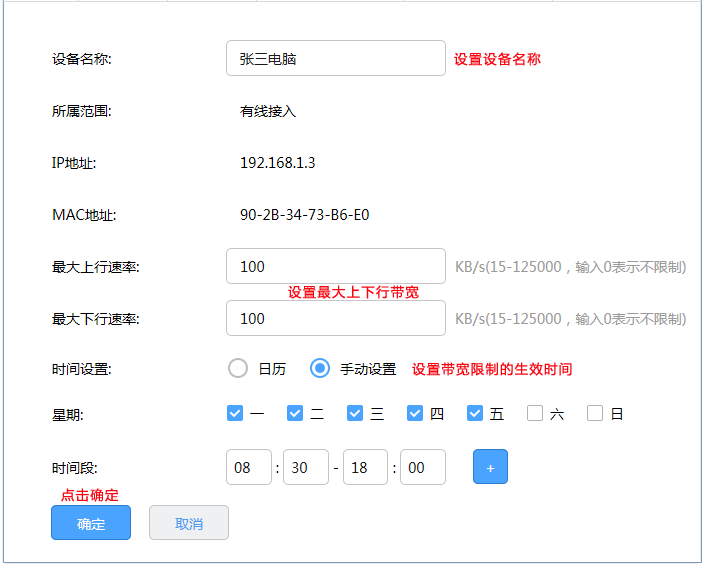Uncheck the 二 (Tuesday) checkbox

coord(295,413)
